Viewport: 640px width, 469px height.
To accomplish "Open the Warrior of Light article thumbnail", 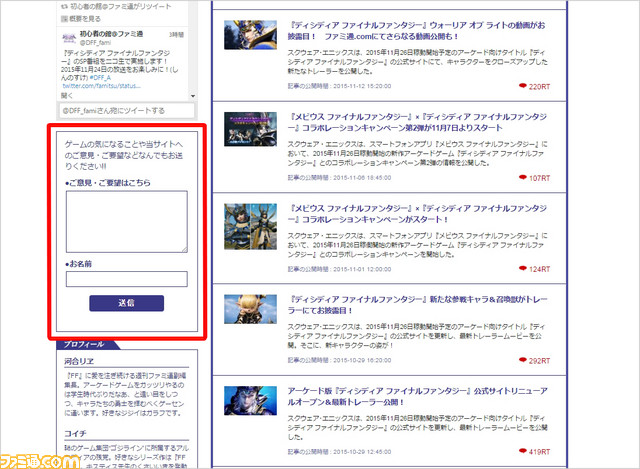I will (250, 35).
